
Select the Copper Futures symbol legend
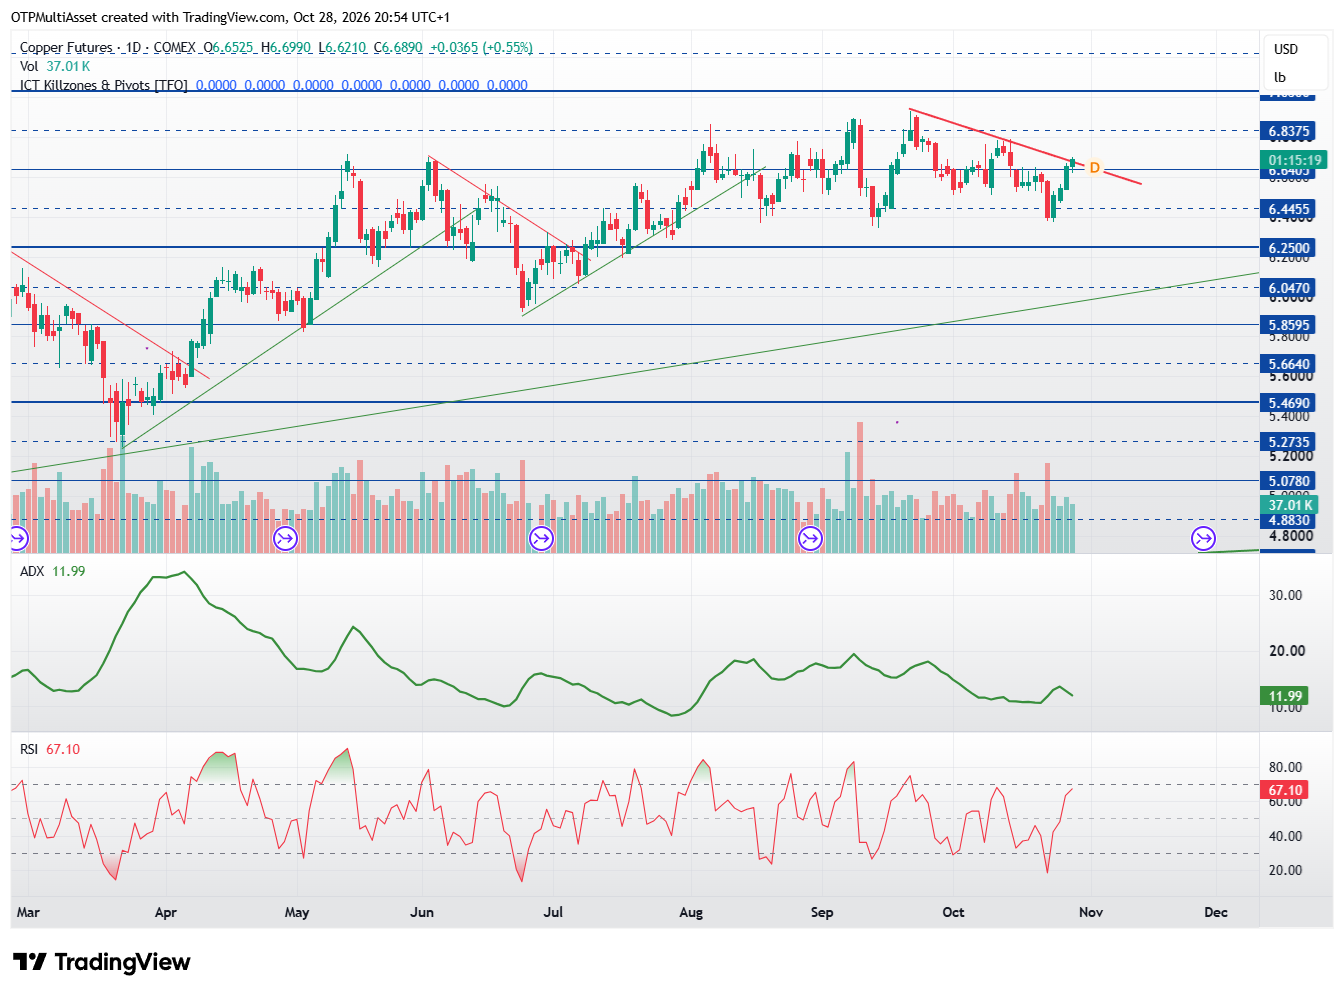pos(276,47)
